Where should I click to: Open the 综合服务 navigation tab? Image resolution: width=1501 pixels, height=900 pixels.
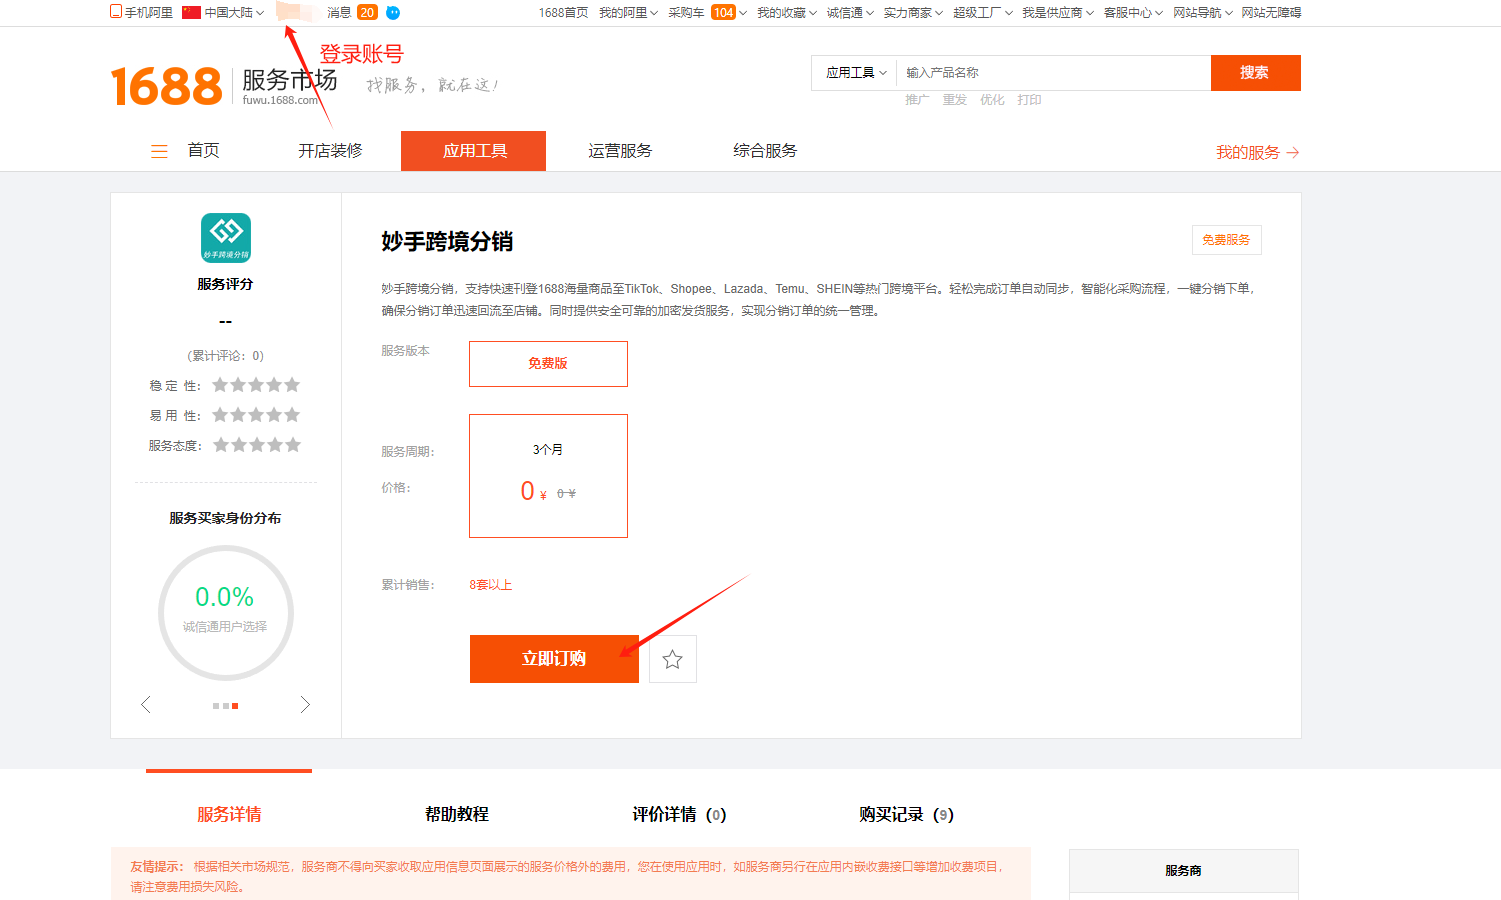[x=765, y=151]
